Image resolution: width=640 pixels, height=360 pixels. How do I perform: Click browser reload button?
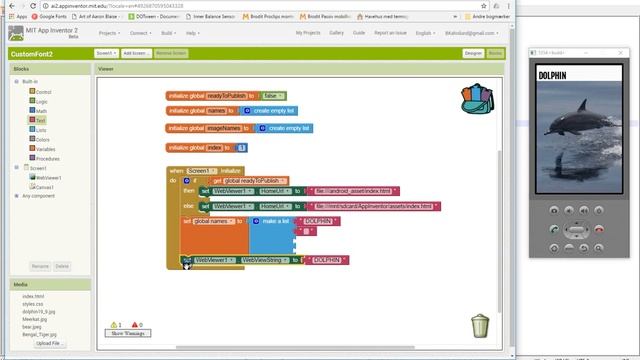click(33, 6)
